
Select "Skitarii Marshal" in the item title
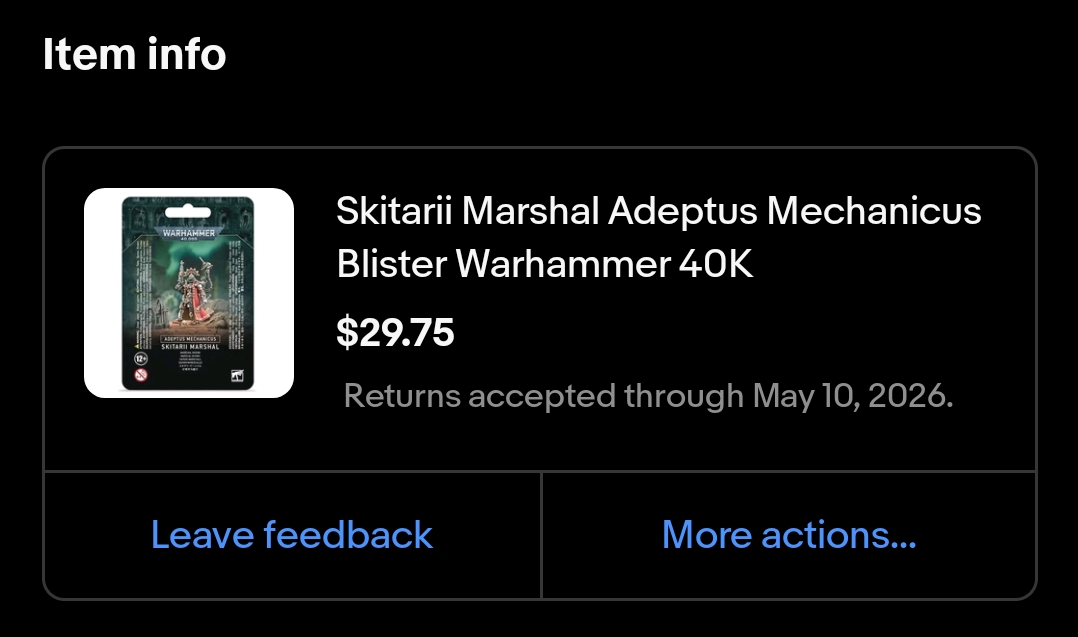(468, 211)
